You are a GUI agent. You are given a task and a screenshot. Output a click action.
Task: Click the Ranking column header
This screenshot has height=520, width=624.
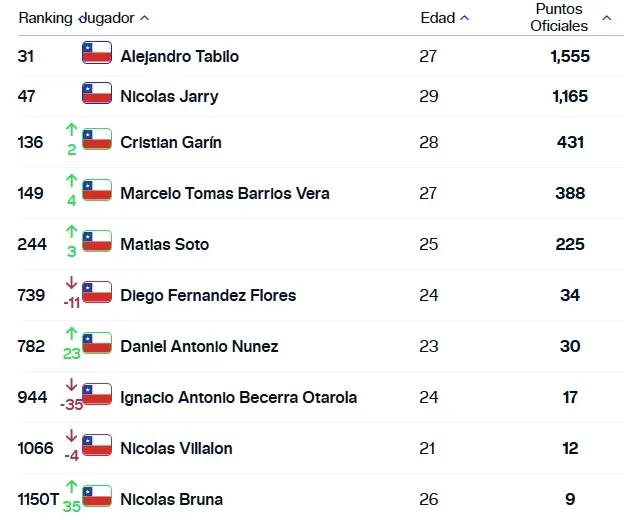45,18
